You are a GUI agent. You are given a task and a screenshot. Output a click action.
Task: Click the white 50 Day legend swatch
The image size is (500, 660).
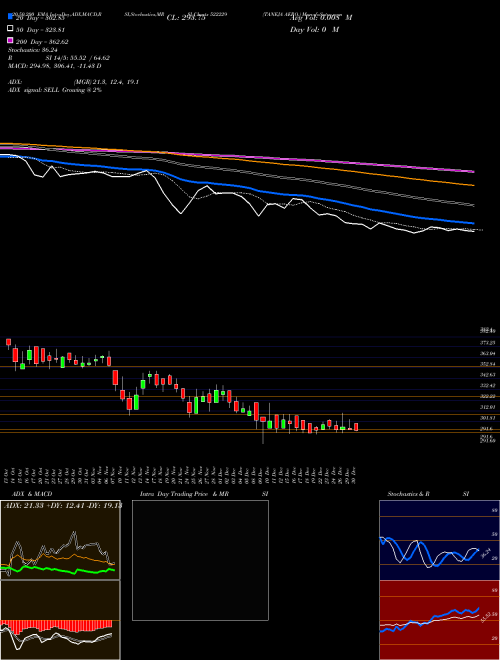pyautogui.click(x=10, y=29)
